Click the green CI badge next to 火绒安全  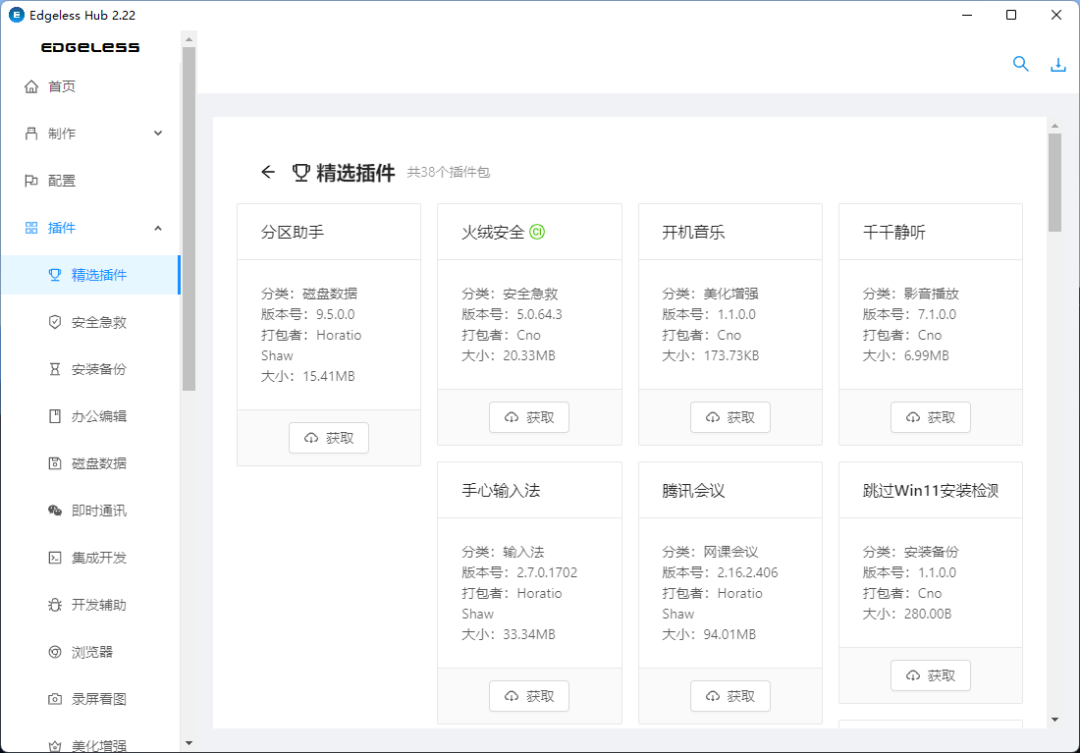point(537,232)
